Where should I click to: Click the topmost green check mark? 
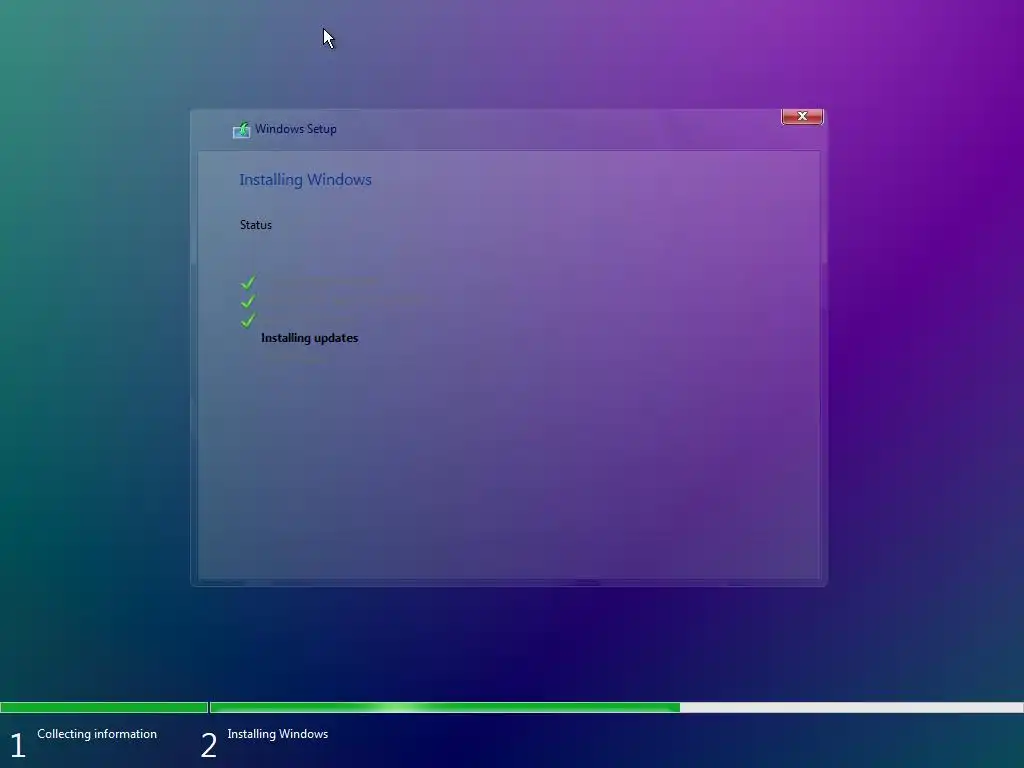[248, 281]
